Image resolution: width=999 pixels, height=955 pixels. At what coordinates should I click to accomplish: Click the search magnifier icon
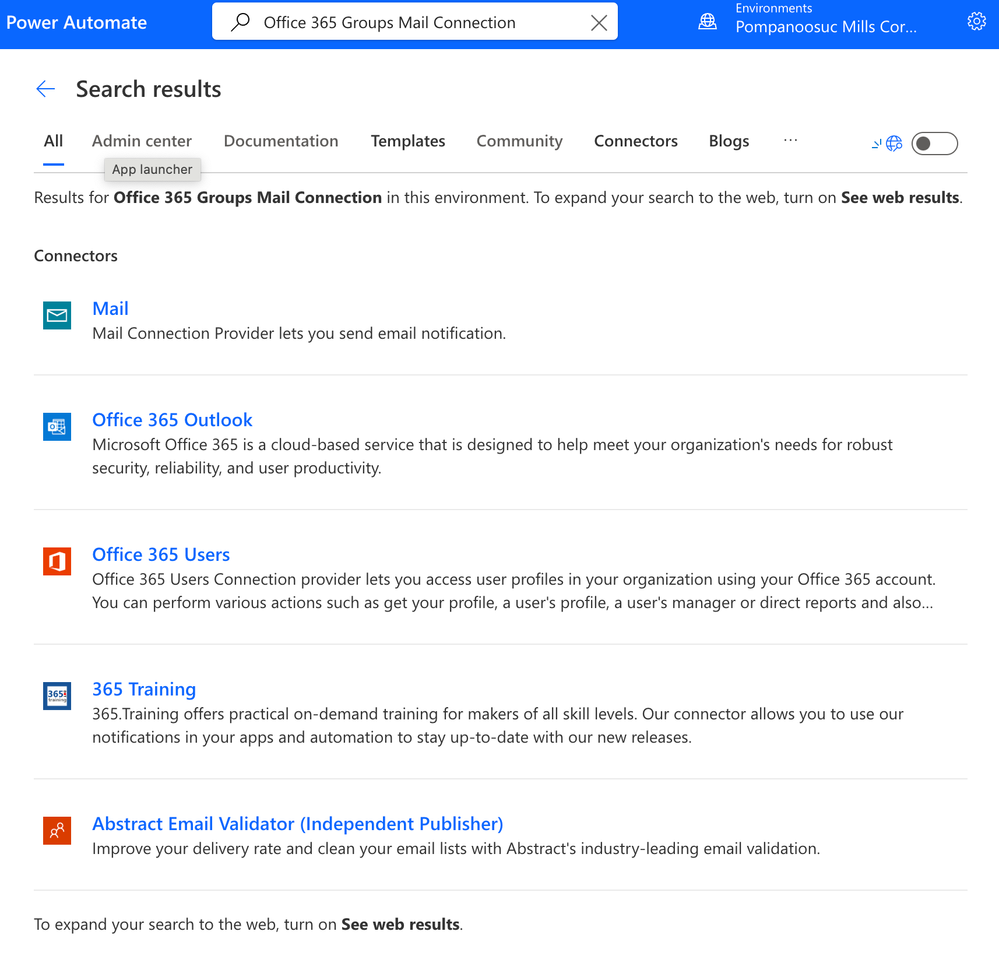pos(240,22)
